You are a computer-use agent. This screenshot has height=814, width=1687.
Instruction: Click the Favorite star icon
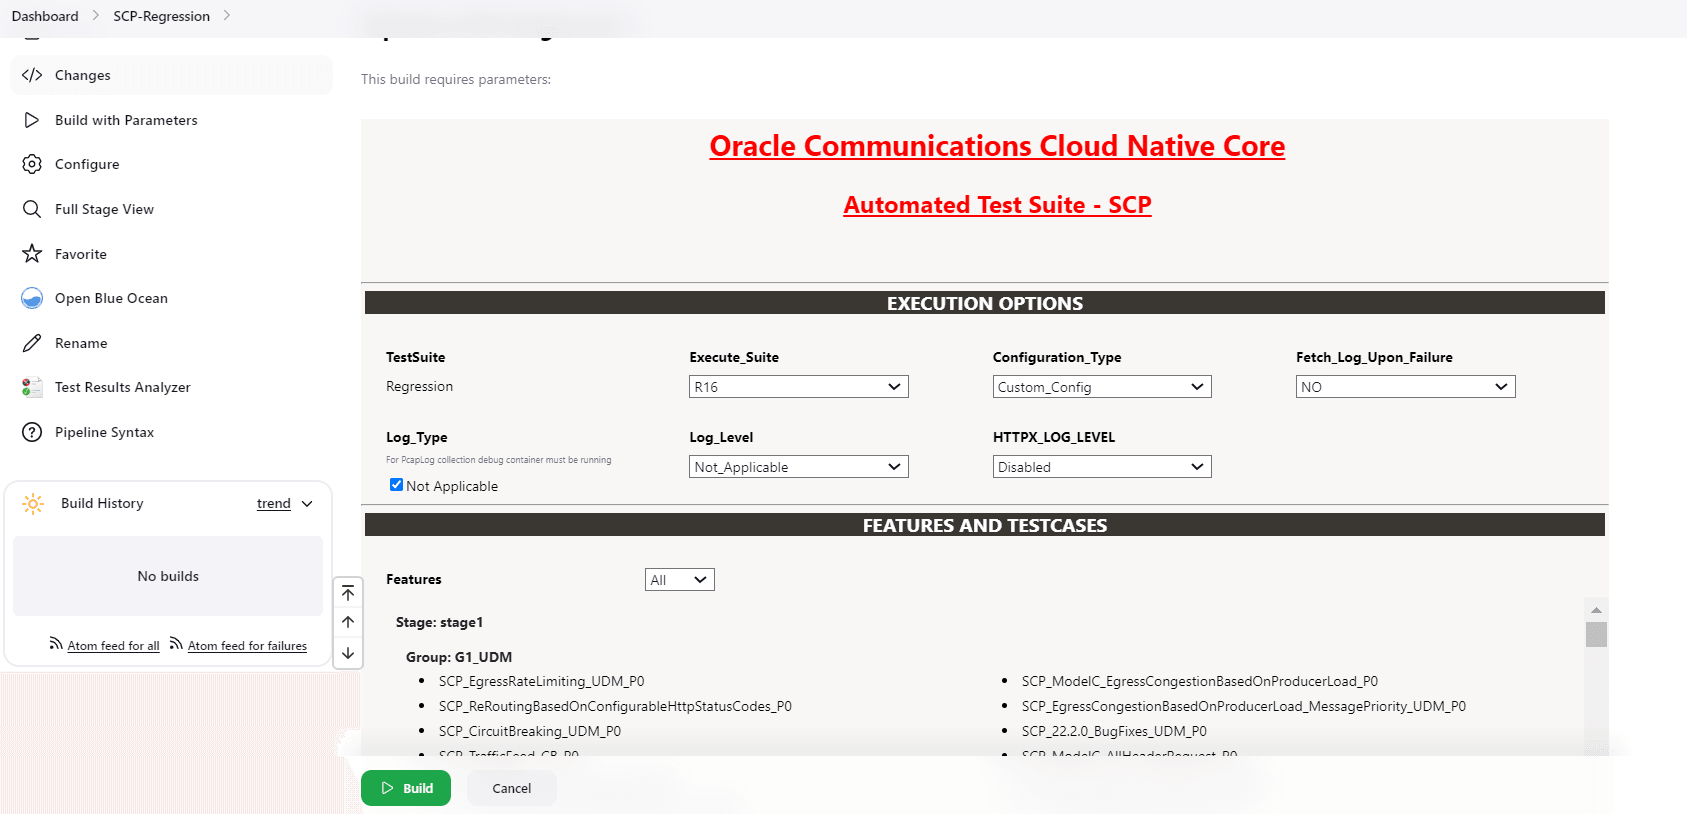[x=32, y=254]
